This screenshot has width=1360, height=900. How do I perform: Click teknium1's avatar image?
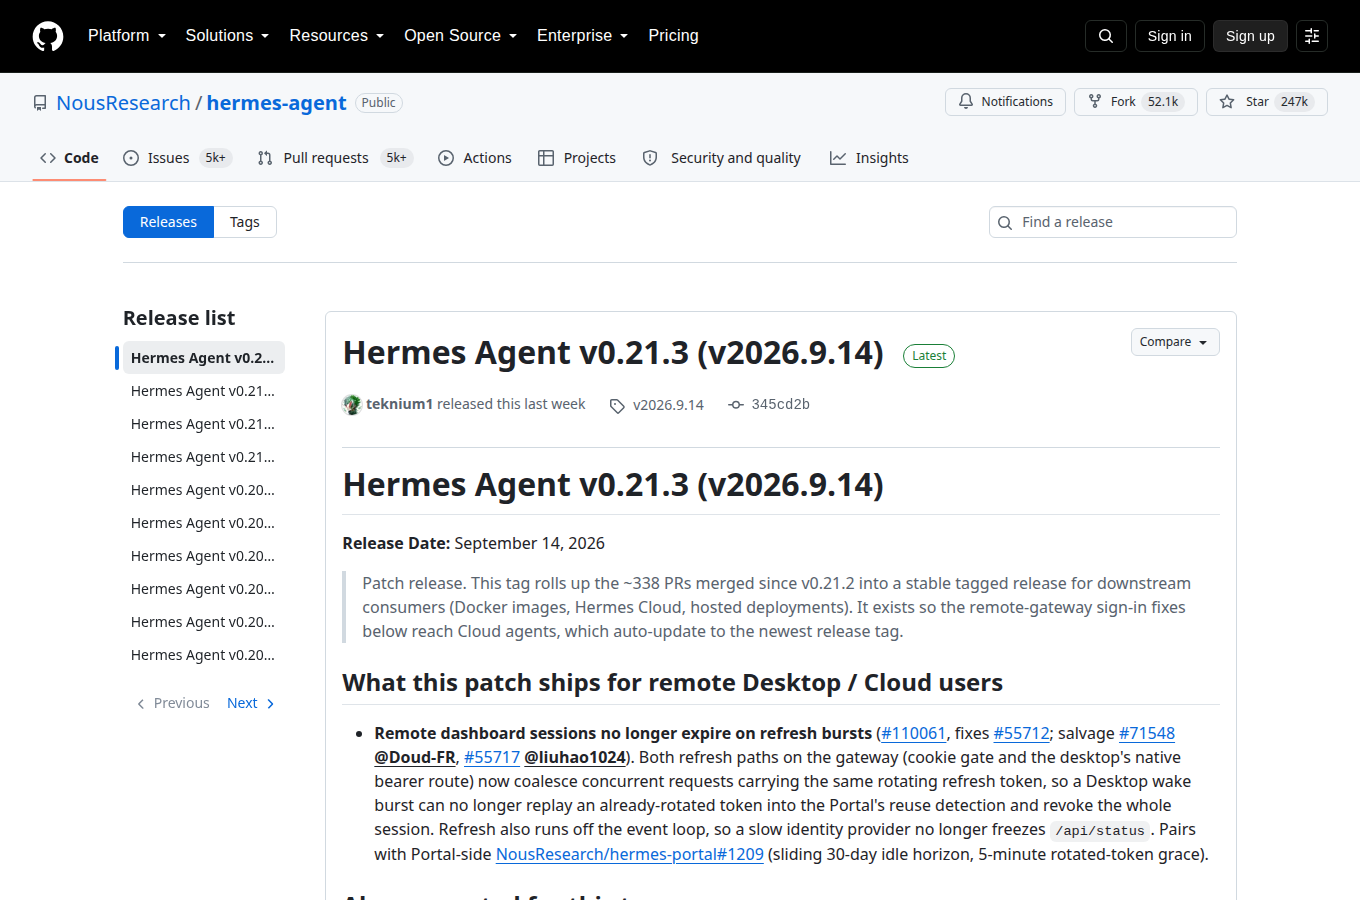coord(352,404)
